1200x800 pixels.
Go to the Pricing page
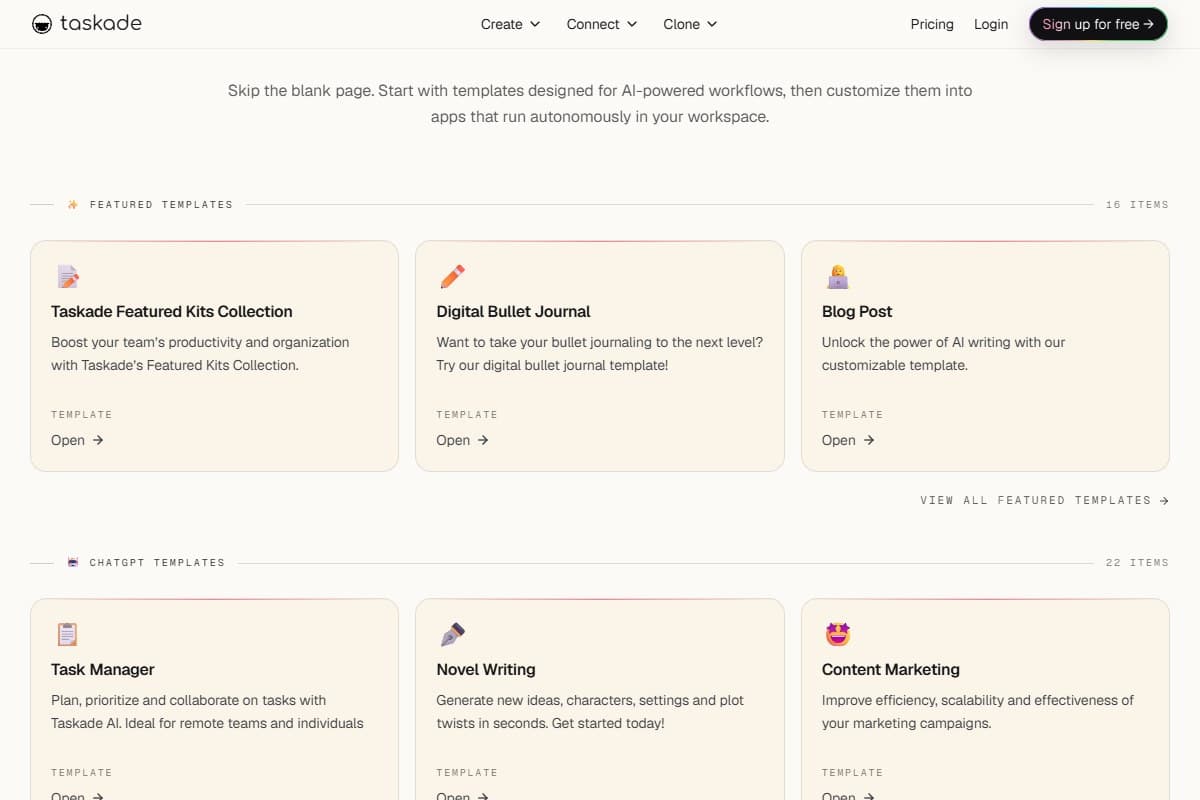click(932, 24)
